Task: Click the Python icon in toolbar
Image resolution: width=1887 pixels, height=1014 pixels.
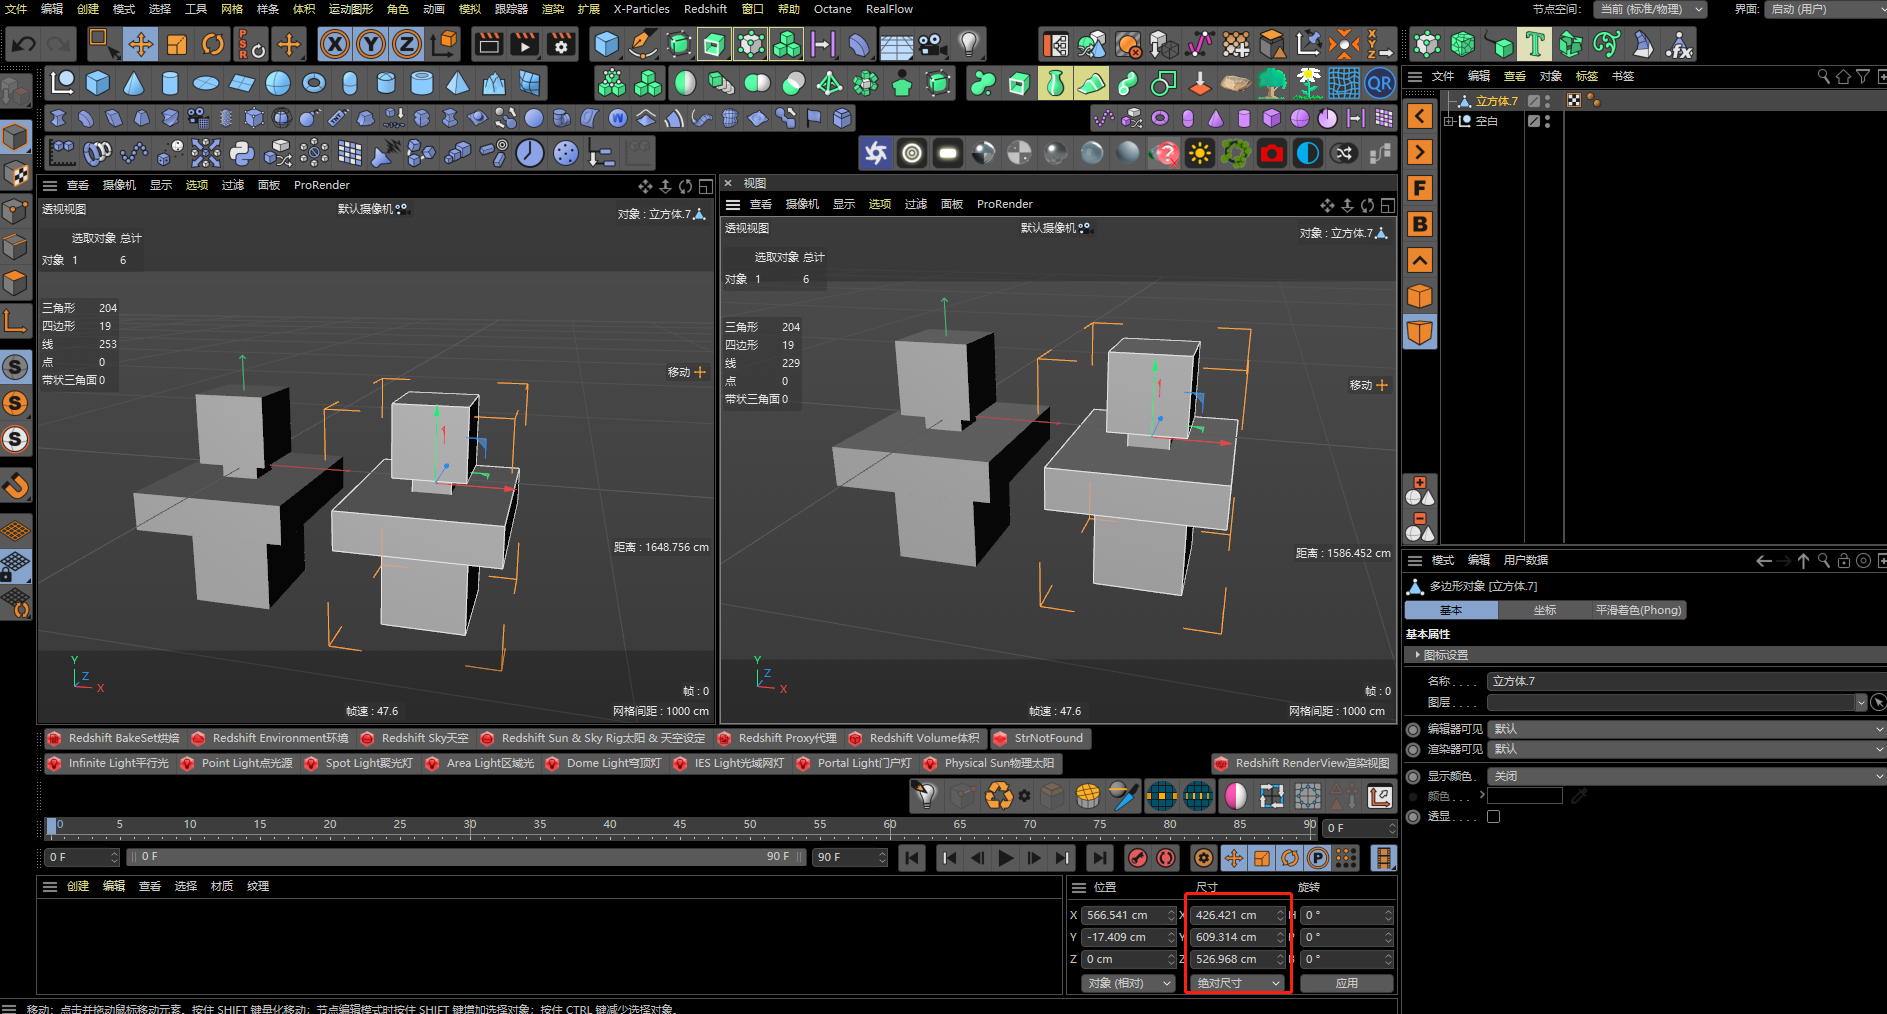Action: 242,153
